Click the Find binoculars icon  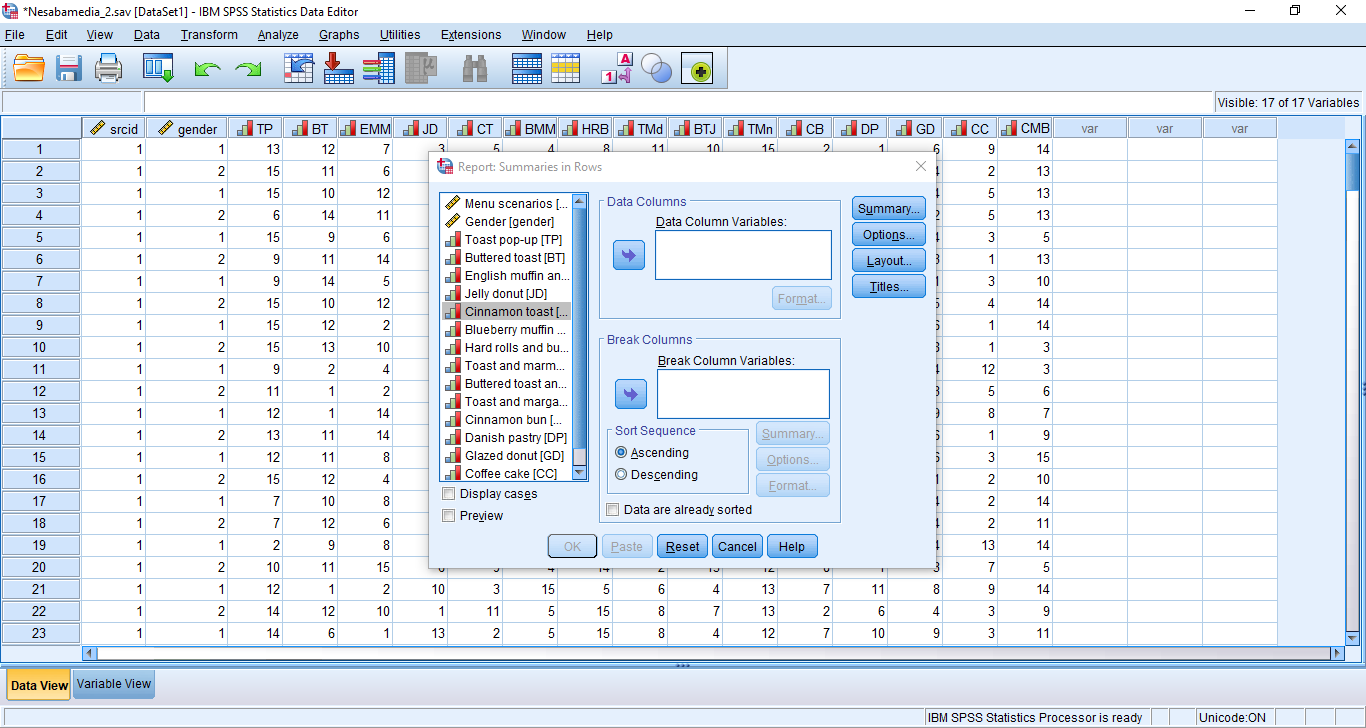tap(475, 69)
